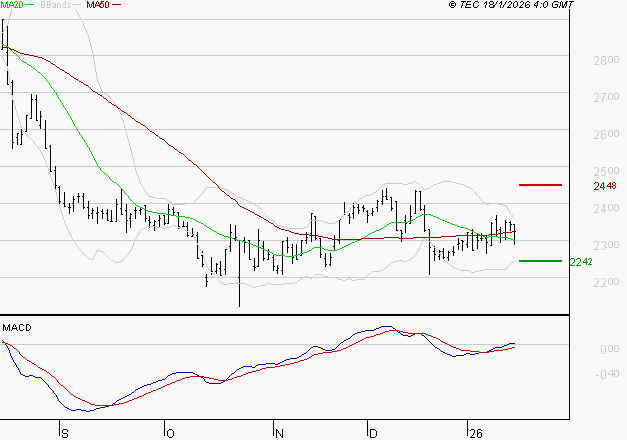Viewport: 627px width, 440px height.
Task: Click the MACD -040 axis label
Action: pos(607,374)
